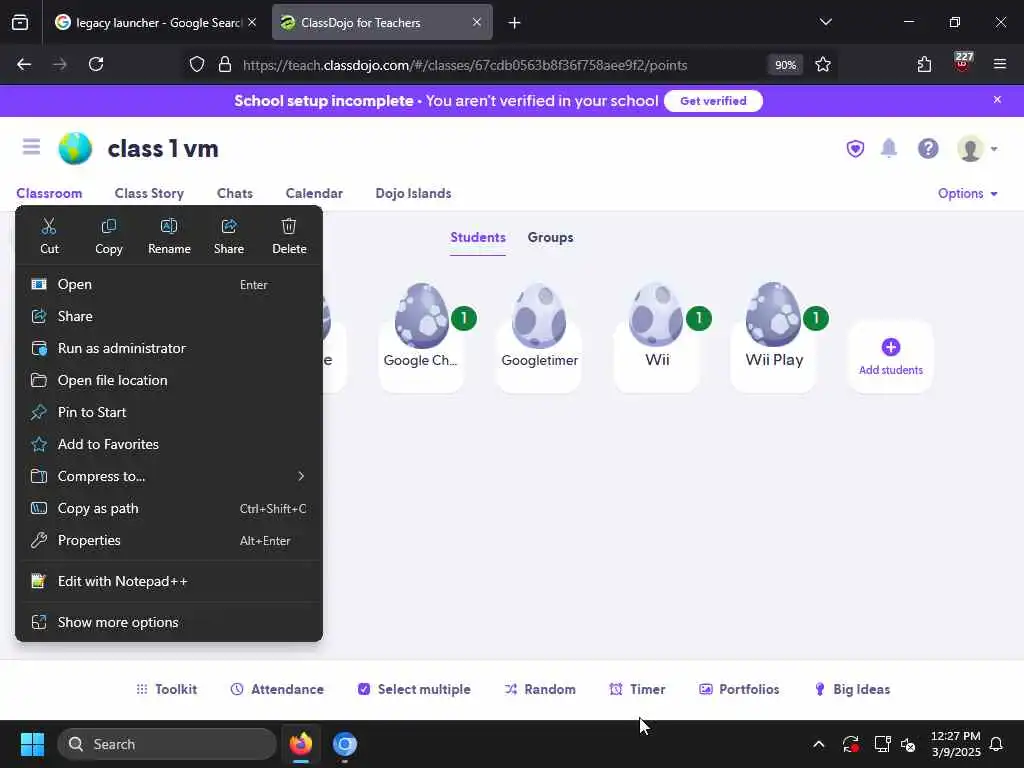This screenshot has width=1024, height=768.
Task: Open the profile avatar dropdown
Action: (x=977, y=149)
